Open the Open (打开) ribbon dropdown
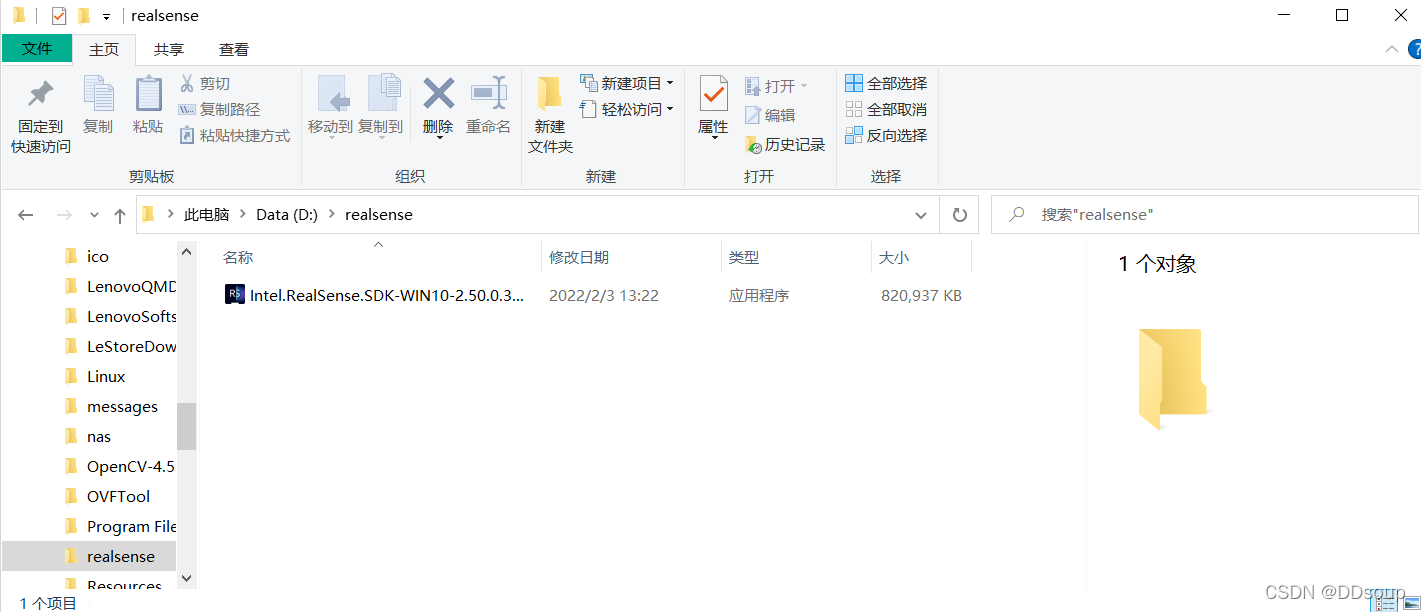Image resolution: width=1421 pixels, height=612 pixels. 776,86
